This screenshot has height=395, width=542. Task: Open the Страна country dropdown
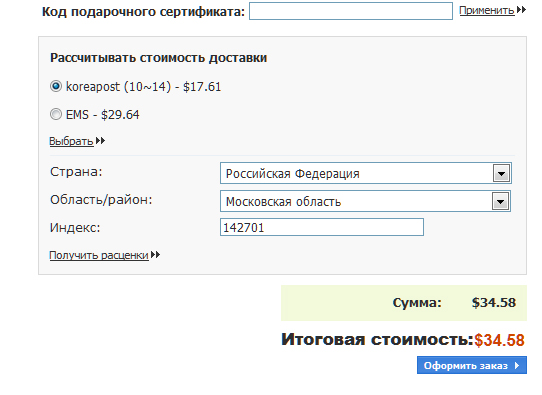tap(366, 173)
